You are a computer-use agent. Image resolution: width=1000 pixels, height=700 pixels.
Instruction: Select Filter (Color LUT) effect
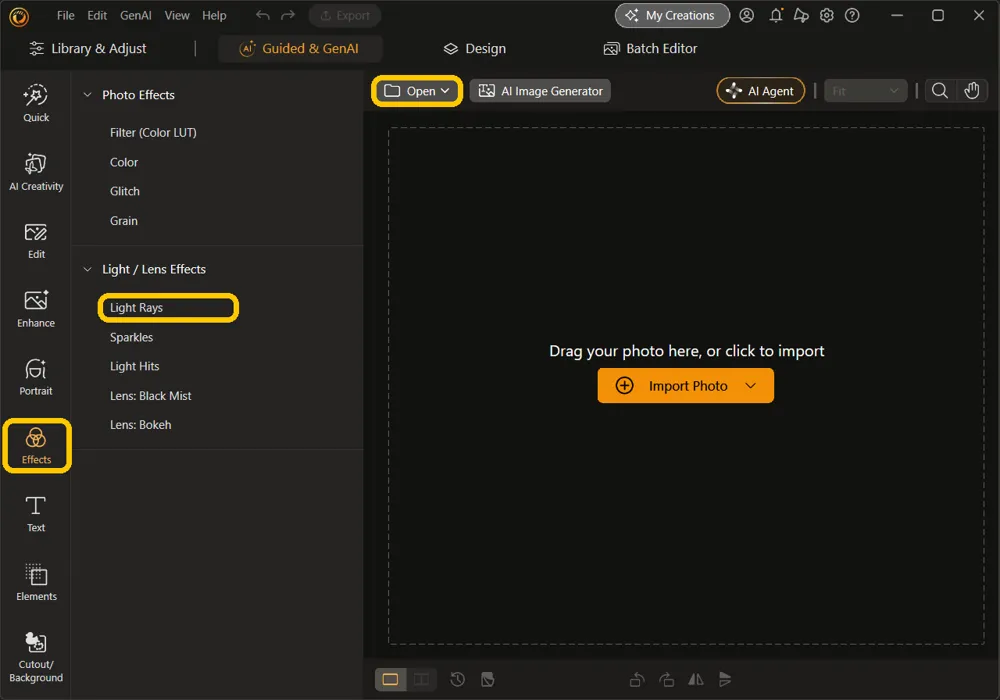coord(153,133)
